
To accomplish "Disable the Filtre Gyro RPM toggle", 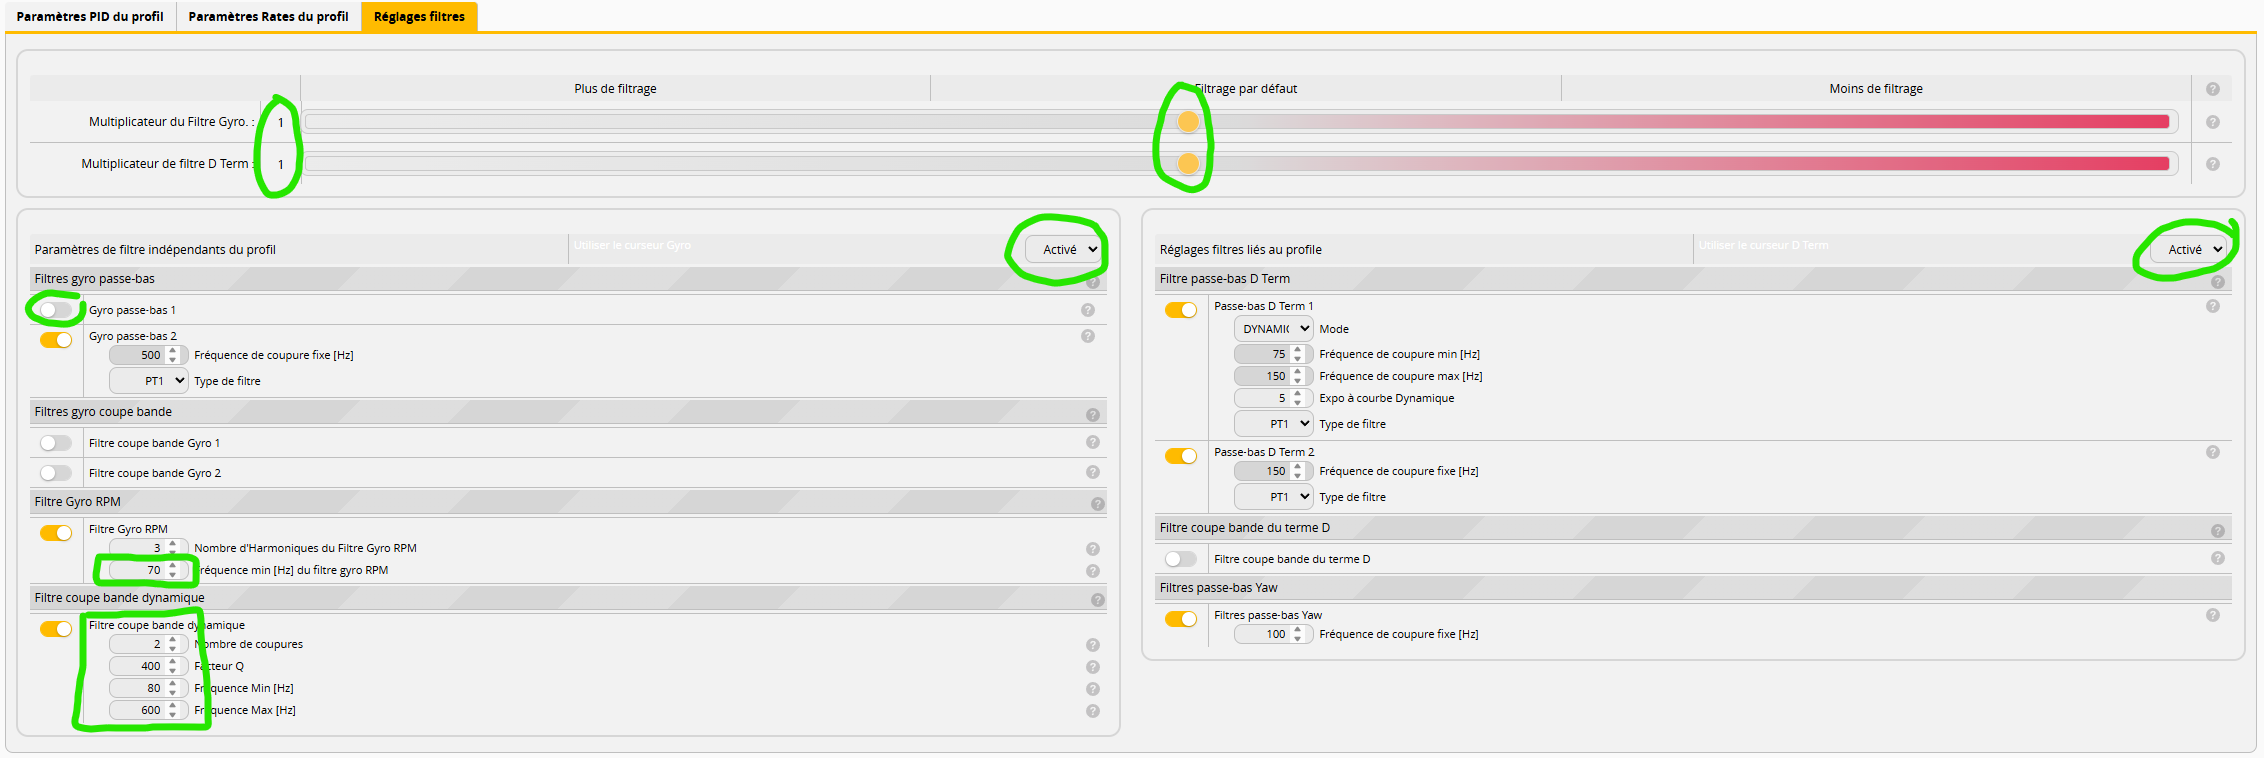I will (x=56, y=533).
